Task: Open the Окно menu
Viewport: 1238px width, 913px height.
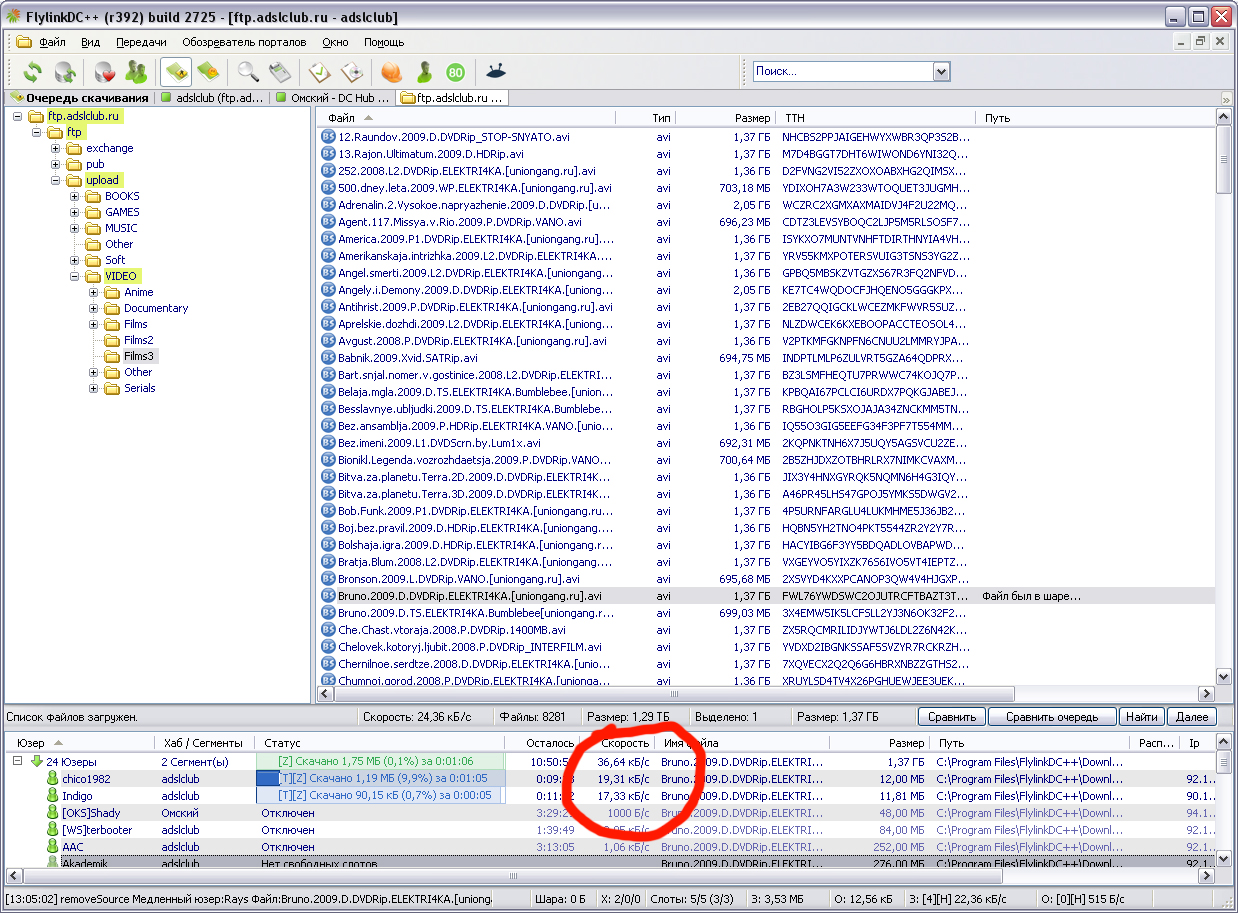Action: pyautogui.click(x=335, y=43)
